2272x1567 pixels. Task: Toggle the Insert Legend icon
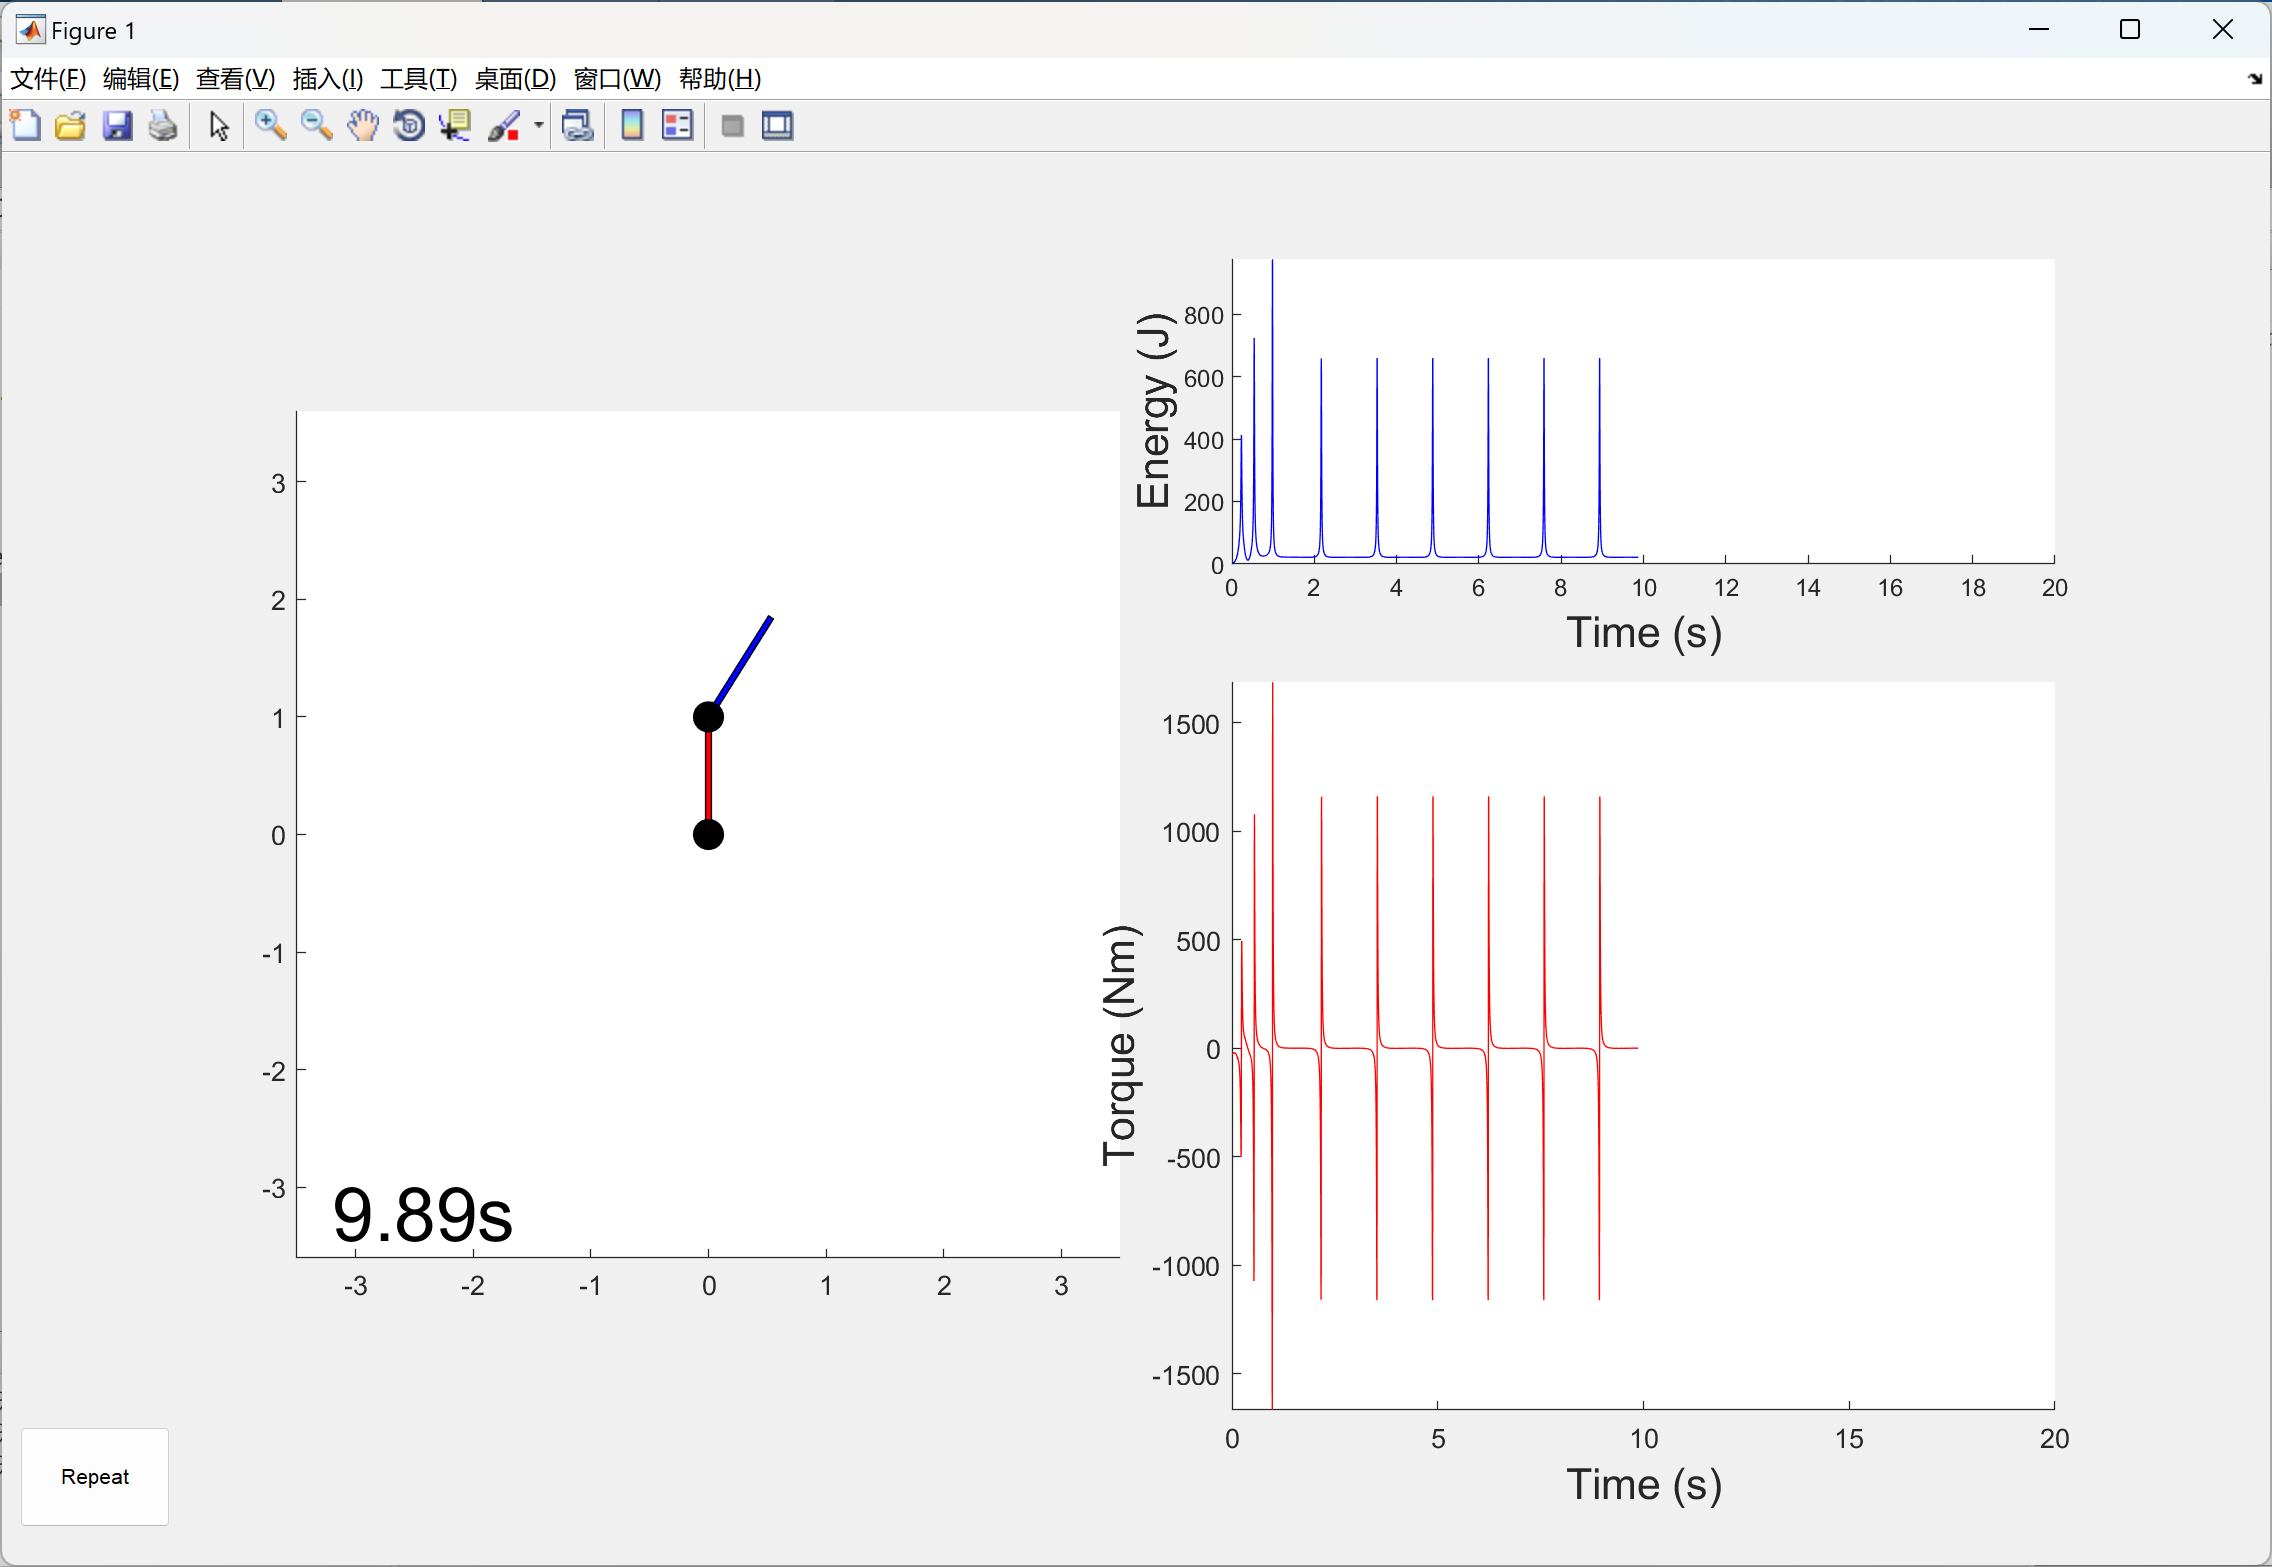[x=678, y=126]
